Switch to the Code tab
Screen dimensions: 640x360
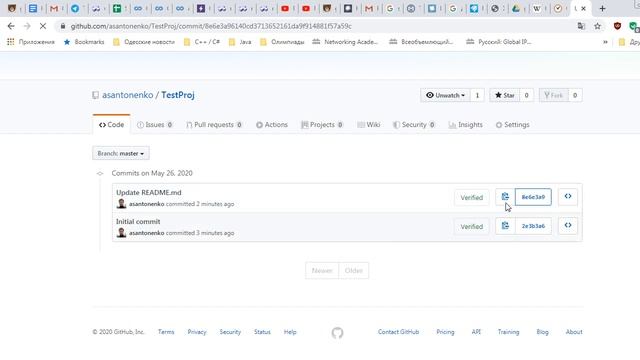tap(111, 124)
